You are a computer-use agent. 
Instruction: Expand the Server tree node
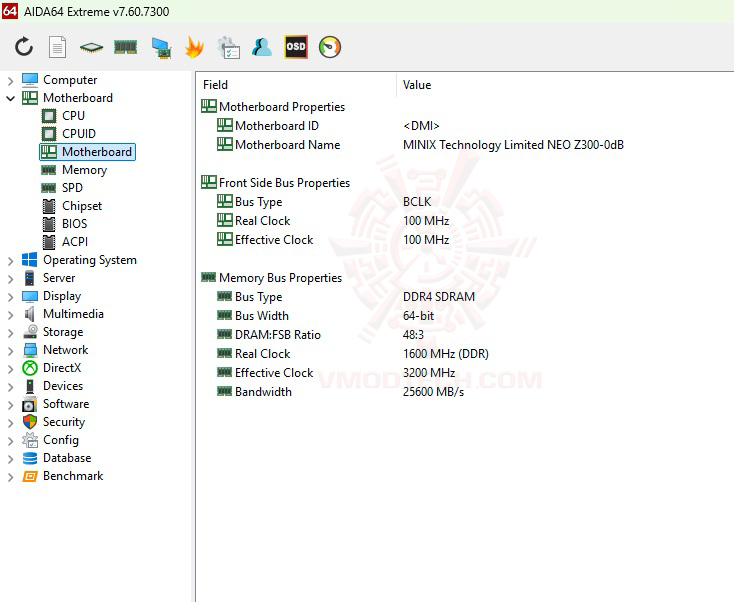pyautogui.click(x=10, y=279)
